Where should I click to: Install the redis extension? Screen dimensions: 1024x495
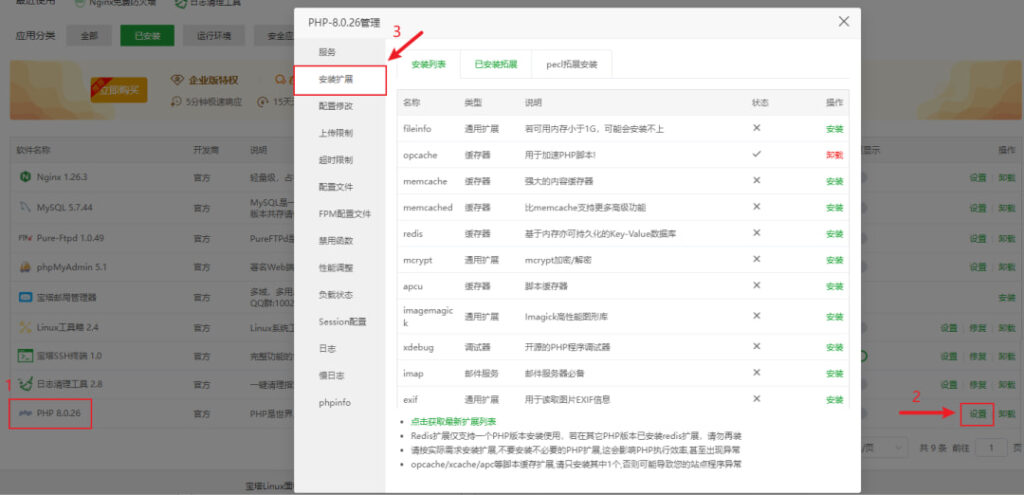835,233
